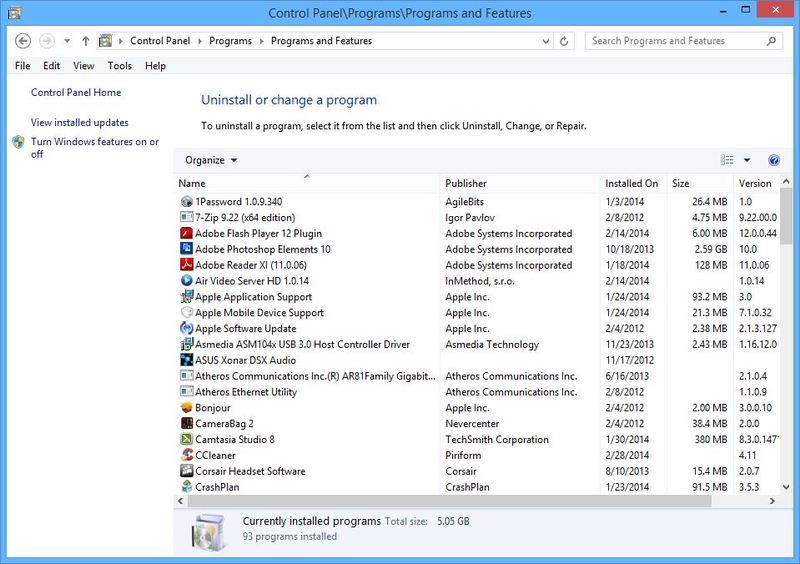Image resolution: width=800 pixels, height=564 pixels.
Task: Open help with the question mark icon
Action: point(773,160)
